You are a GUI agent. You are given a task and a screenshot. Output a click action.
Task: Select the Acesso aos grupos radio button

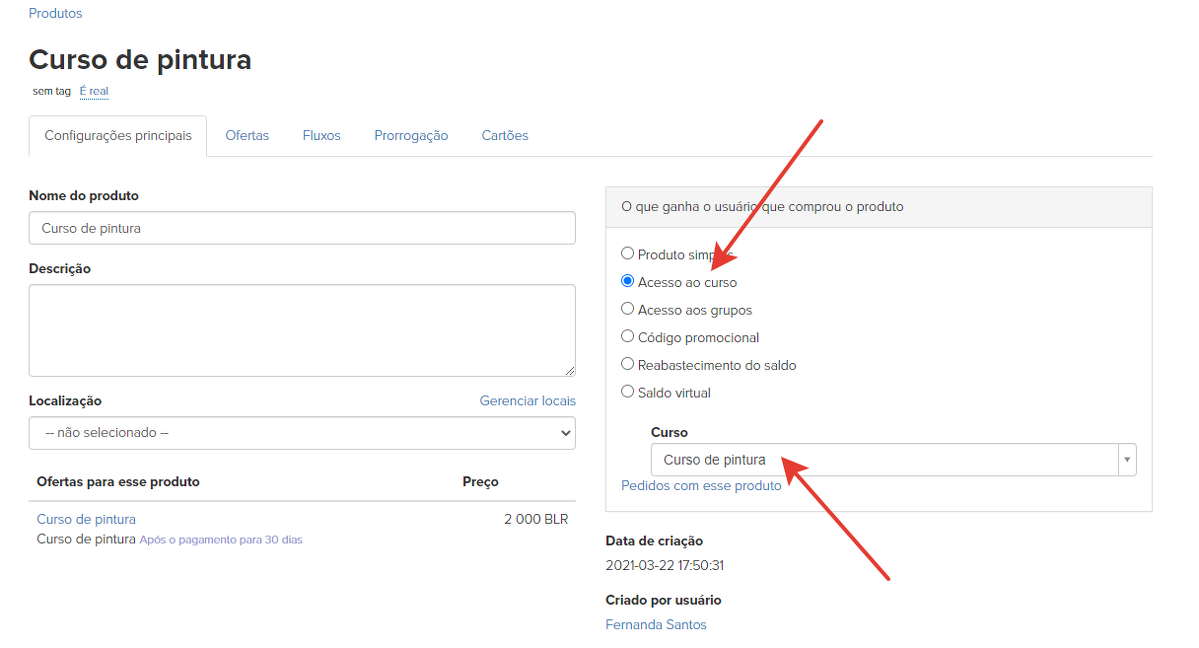point(628,309)
